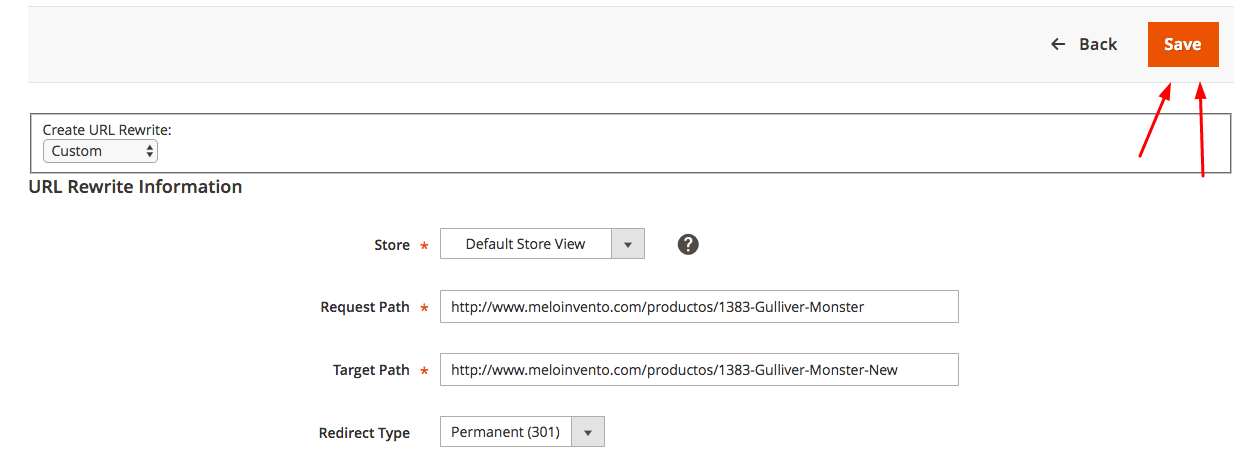The width and height of the screenshot is (1247, 473).
Task: Open the Create URL Rewrite Custom dropdown
Action: coord(100,151)
